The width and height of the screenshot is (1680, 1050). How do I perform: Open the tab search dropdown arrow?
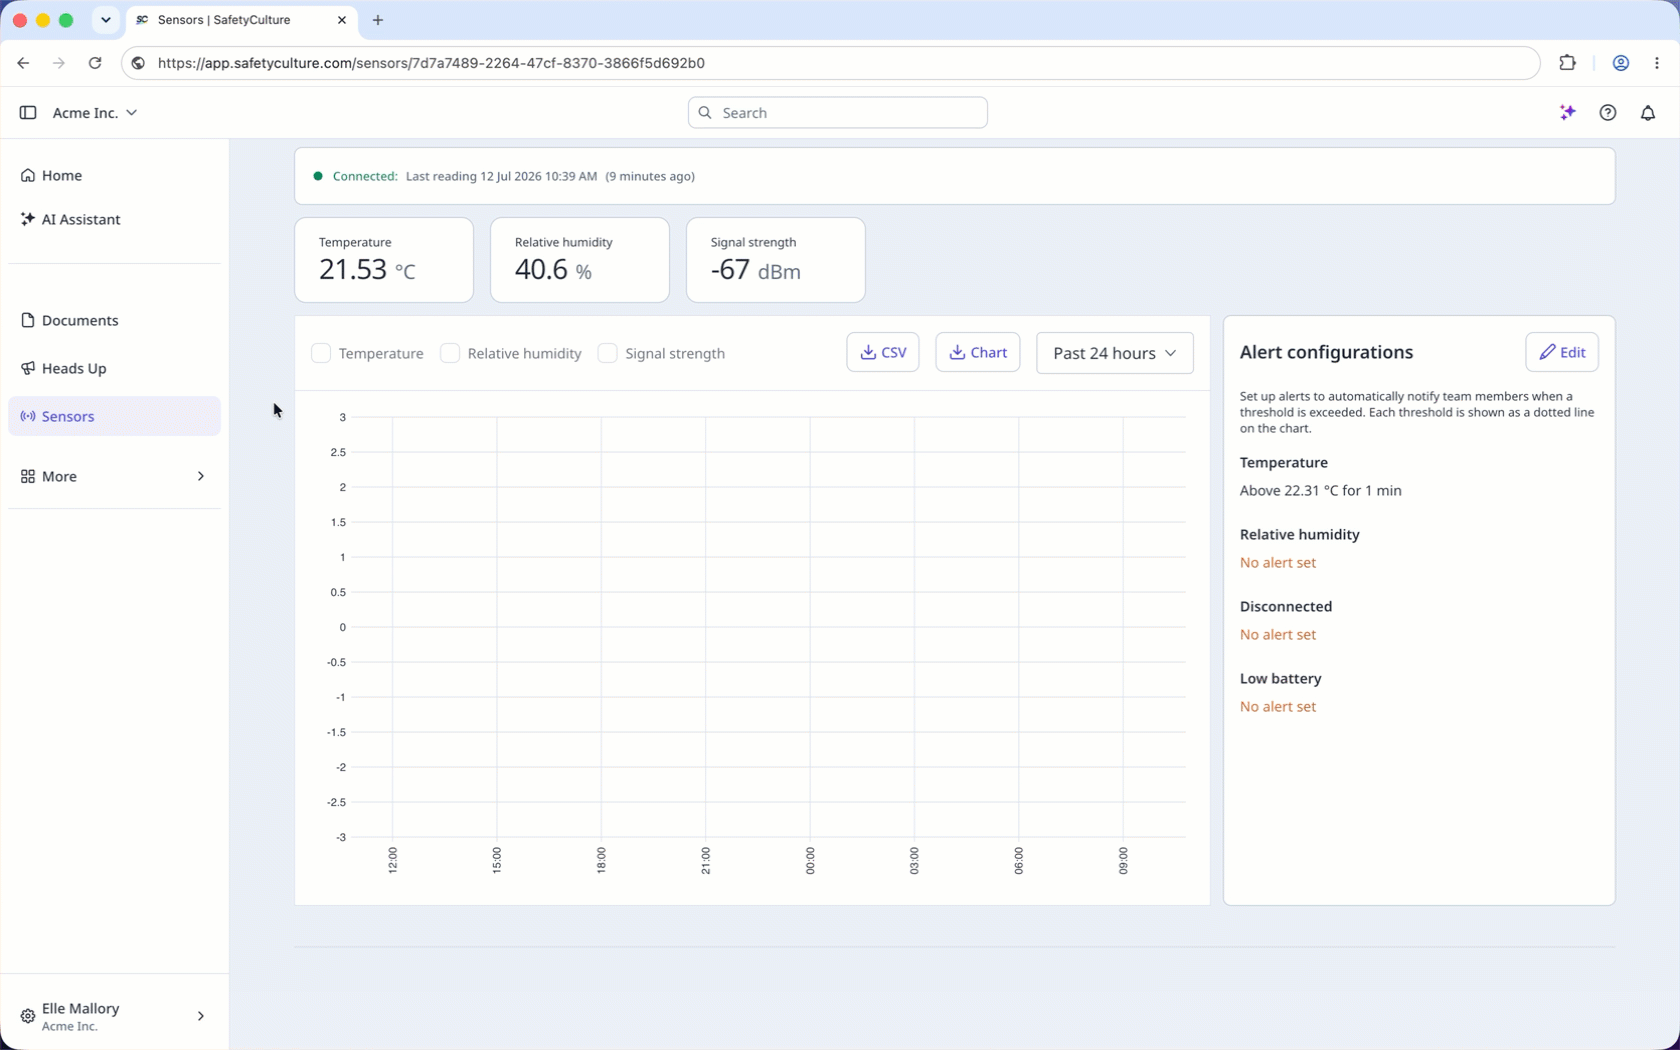pyautogui.click(x=106, y=20)
